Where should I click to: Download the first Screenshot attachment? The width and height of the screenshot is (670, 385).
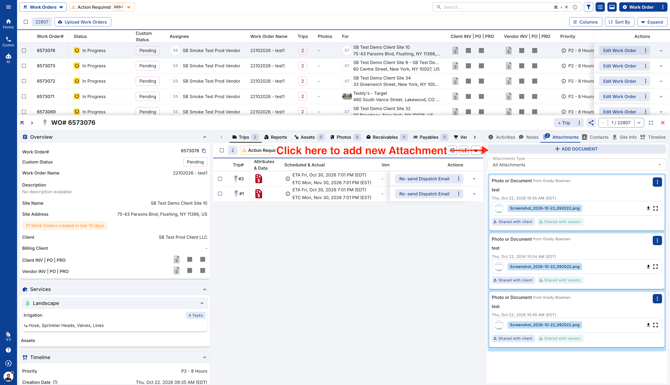[648, 208]
